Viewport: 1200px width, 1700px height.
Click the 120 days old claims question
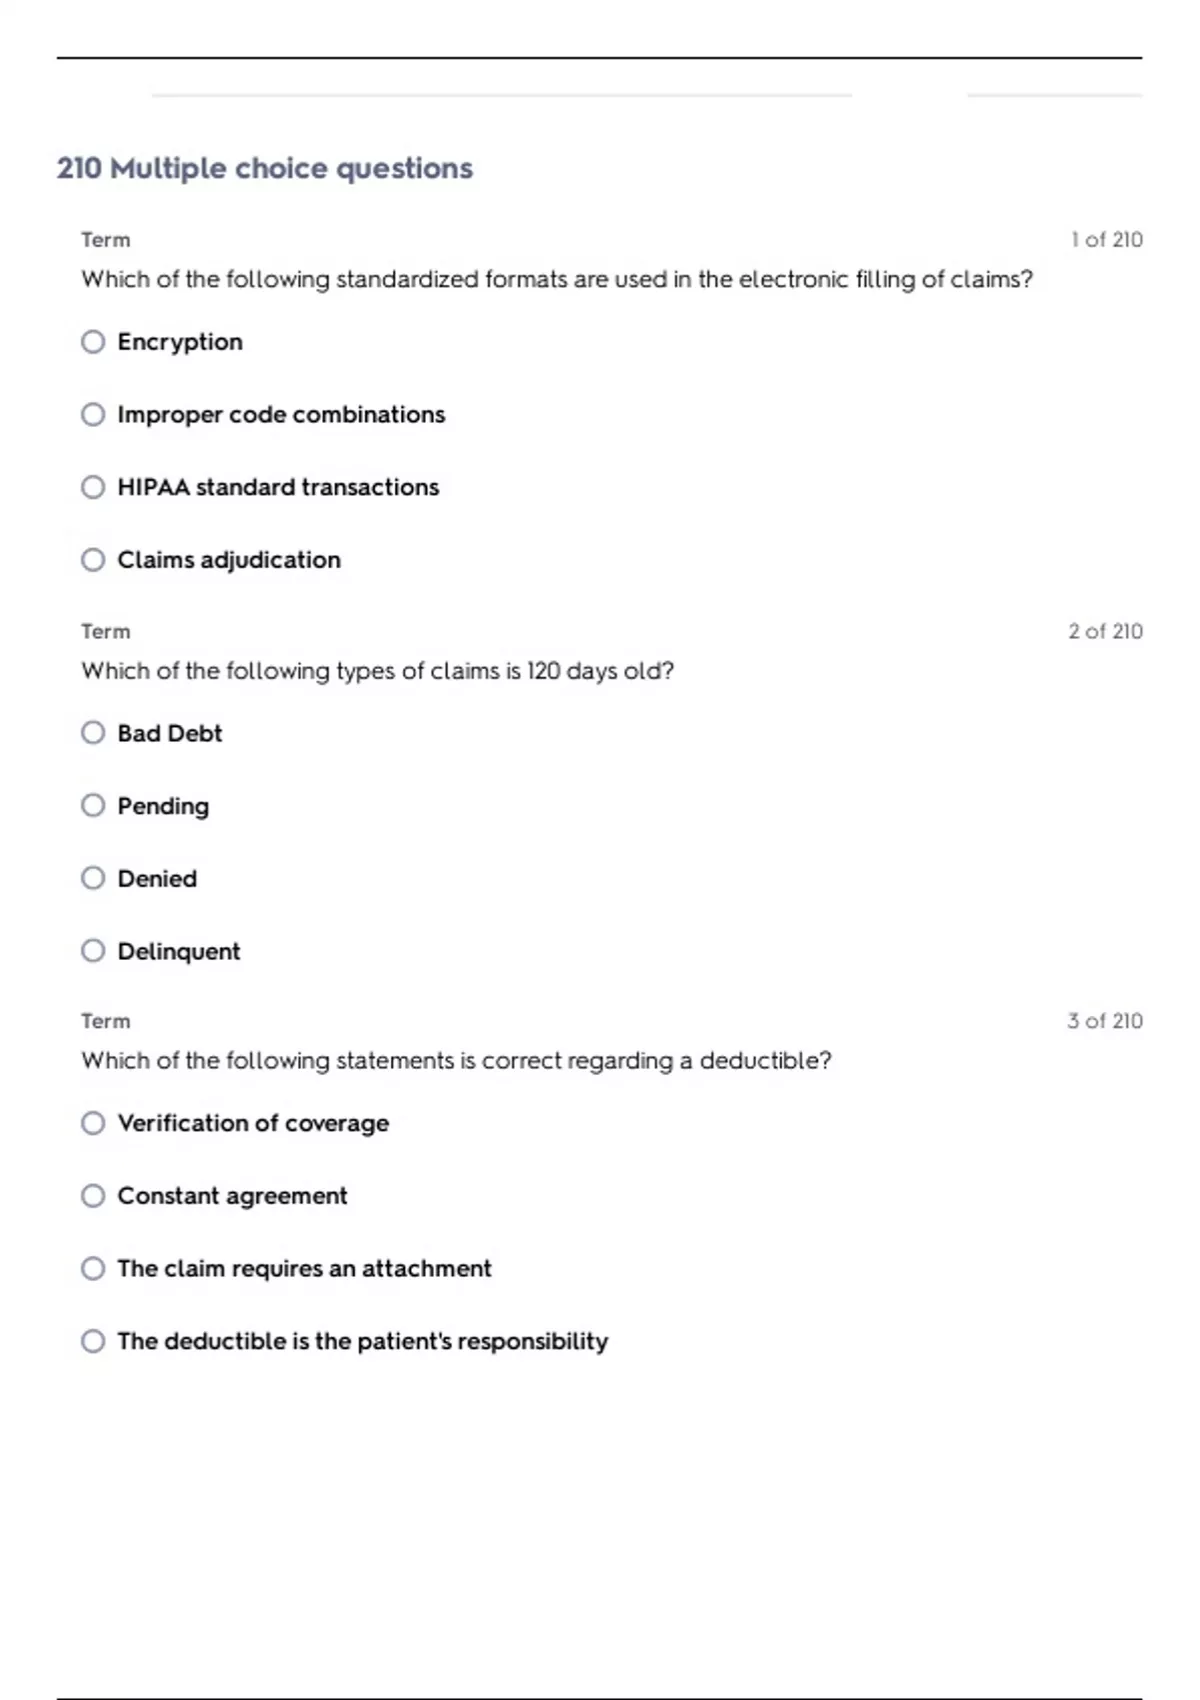point(378,671)
